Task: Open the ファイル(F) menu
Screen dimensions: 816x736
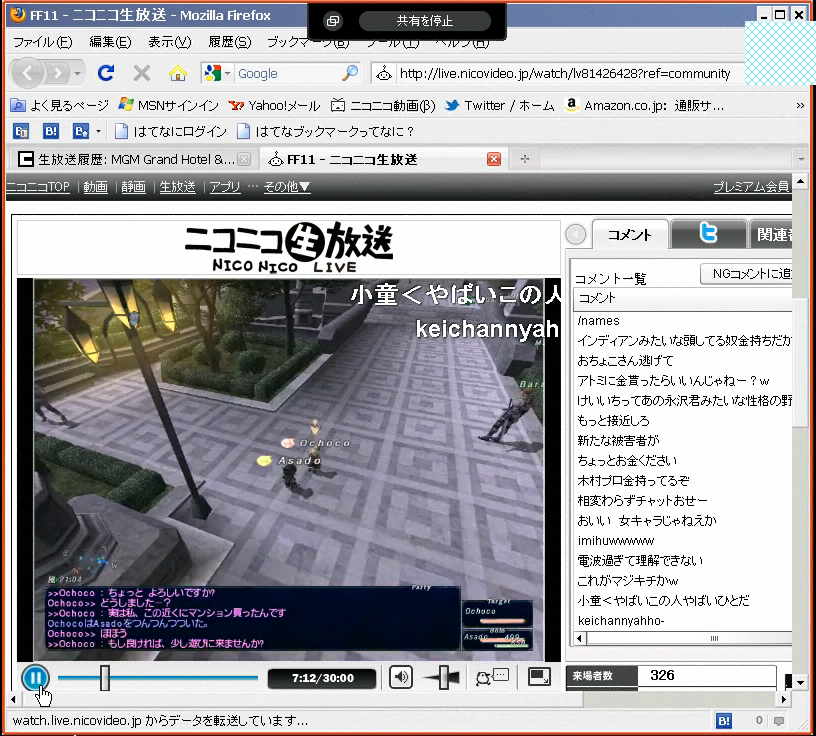Action: (x=42, y=42)
